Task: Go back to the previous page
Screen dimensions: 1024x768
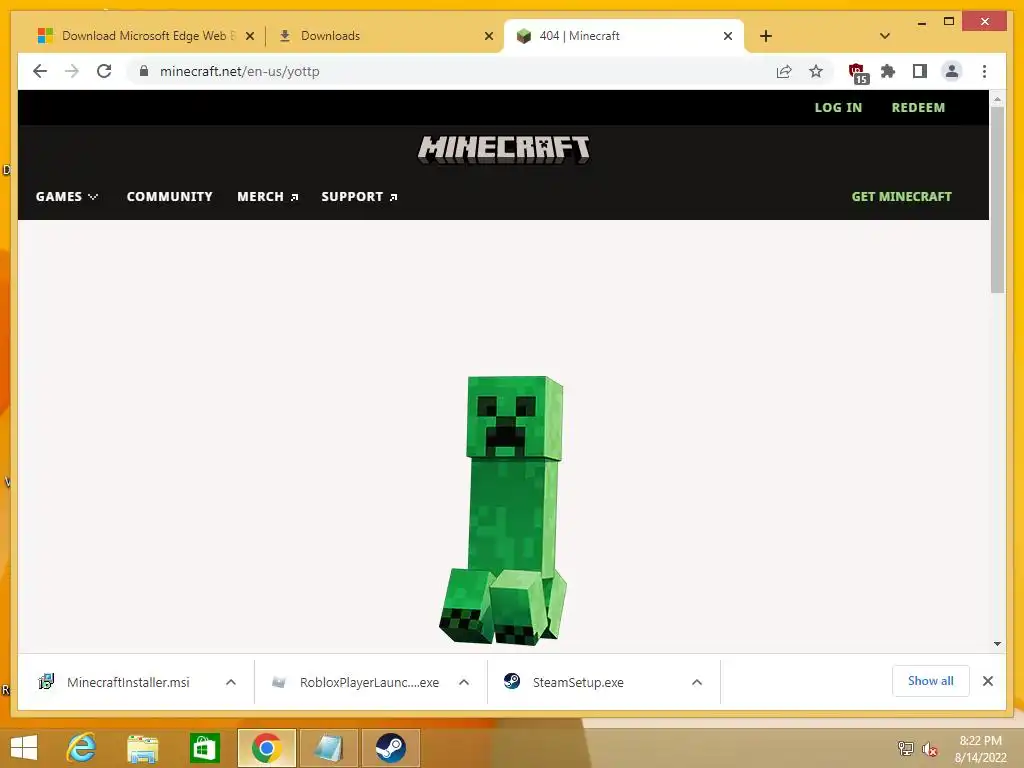Action: coord(40,71)
